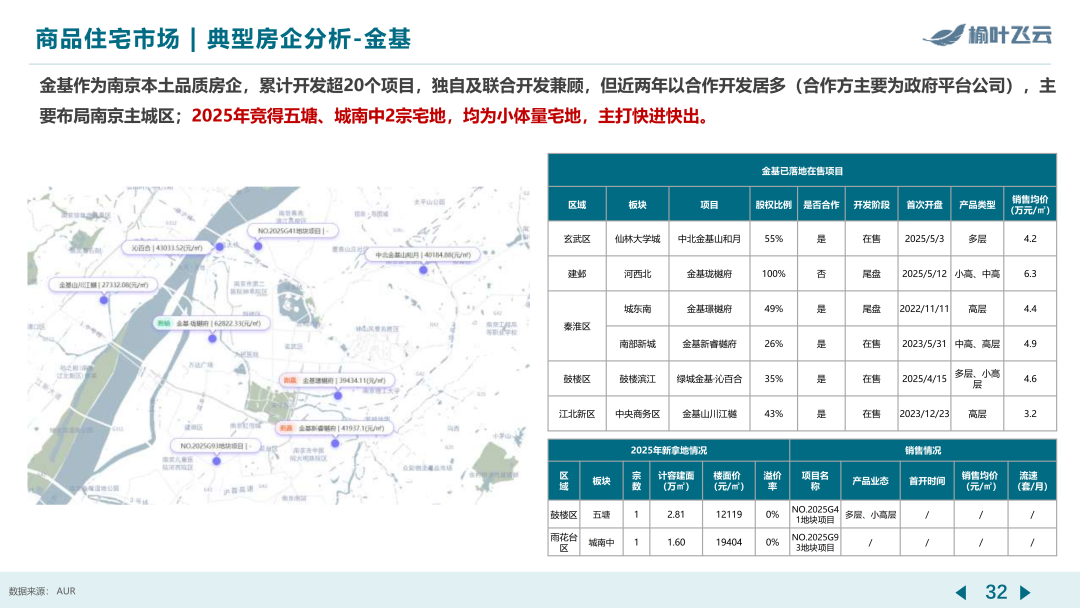Select the 雨花台区 cell
Image resolution: width=1080 pixels, height=608 pixels.
tap(563, 543)
